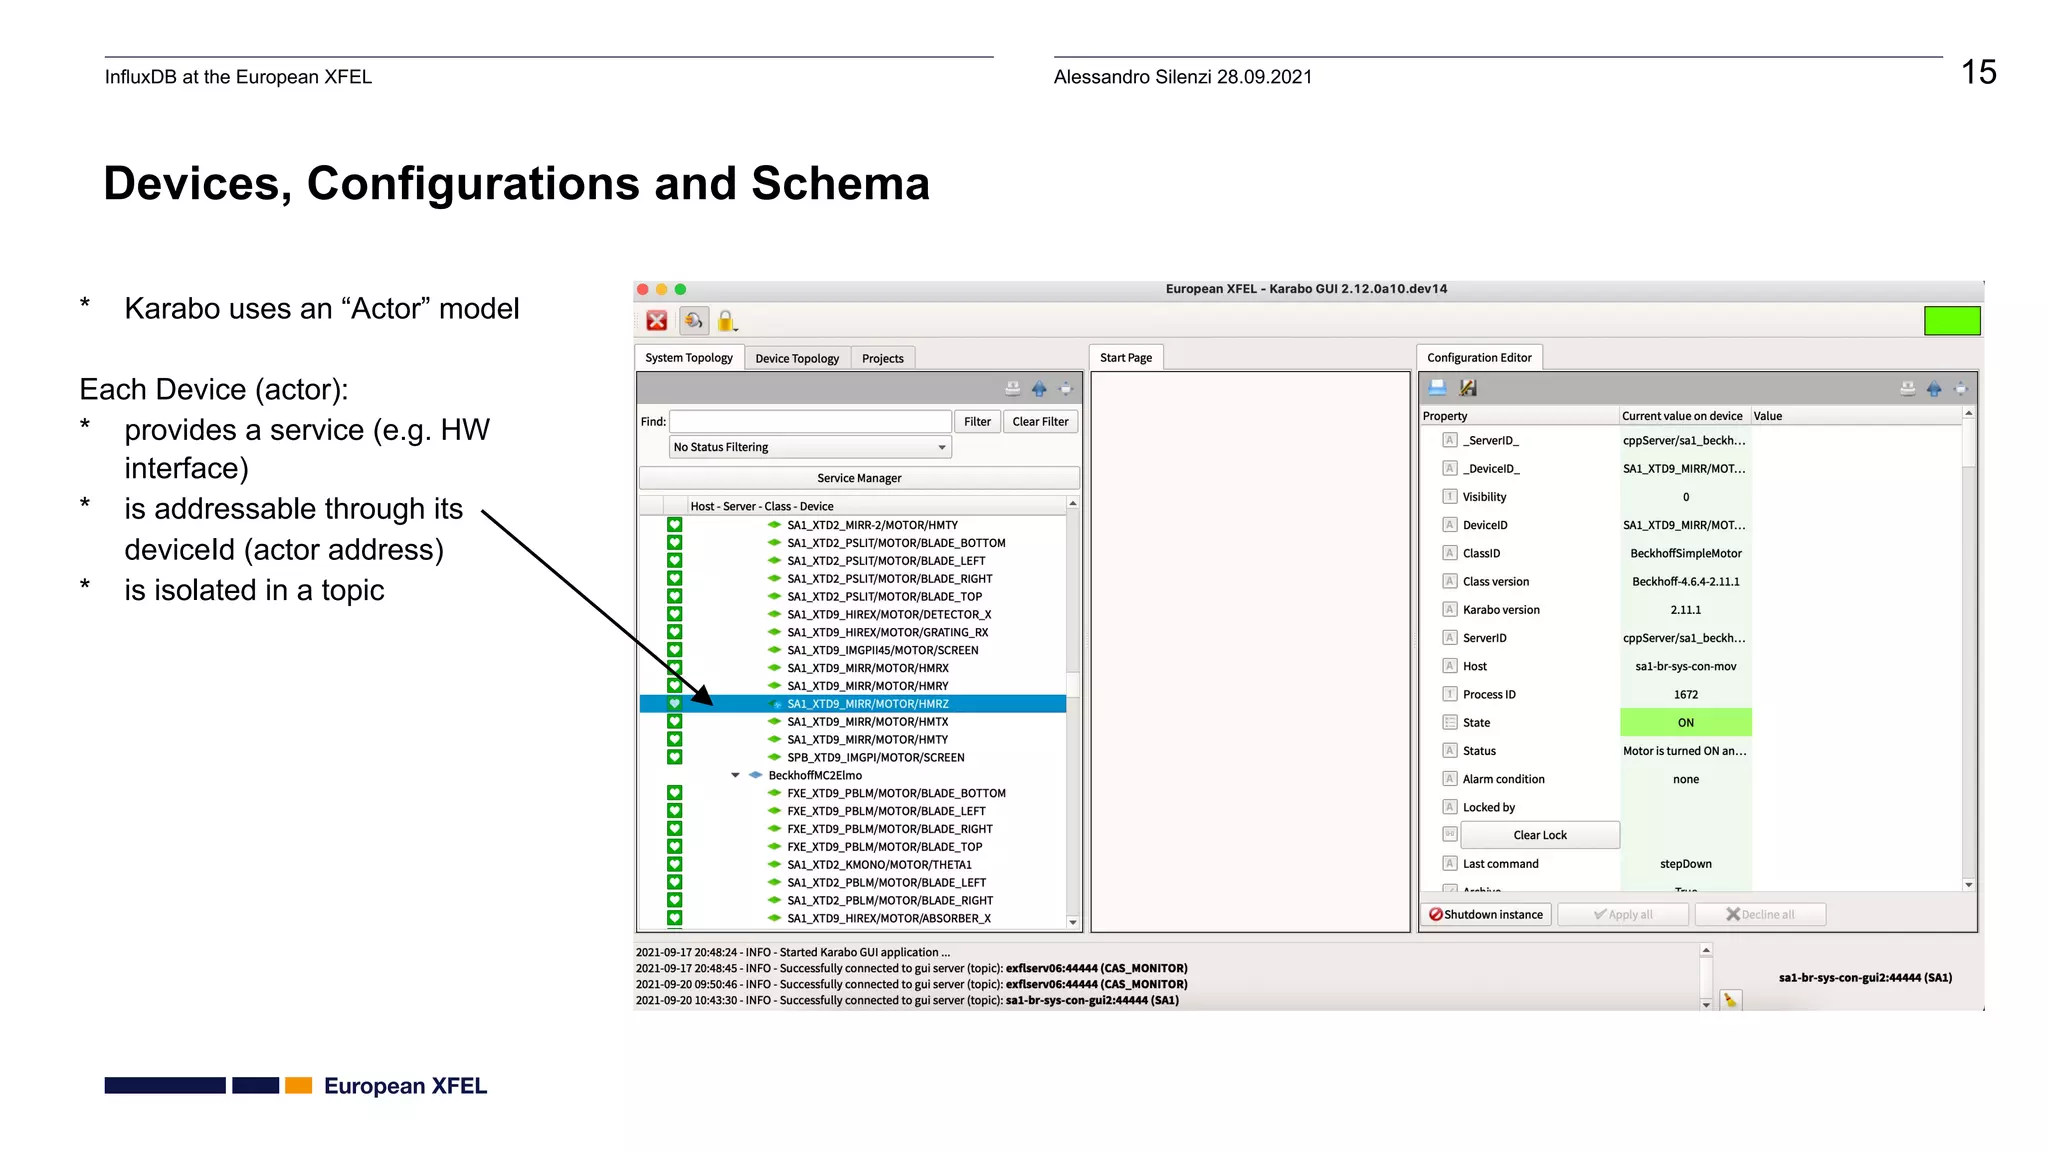Click into the Find input field
2048x1152 pixels.
[x=810, y=421]
